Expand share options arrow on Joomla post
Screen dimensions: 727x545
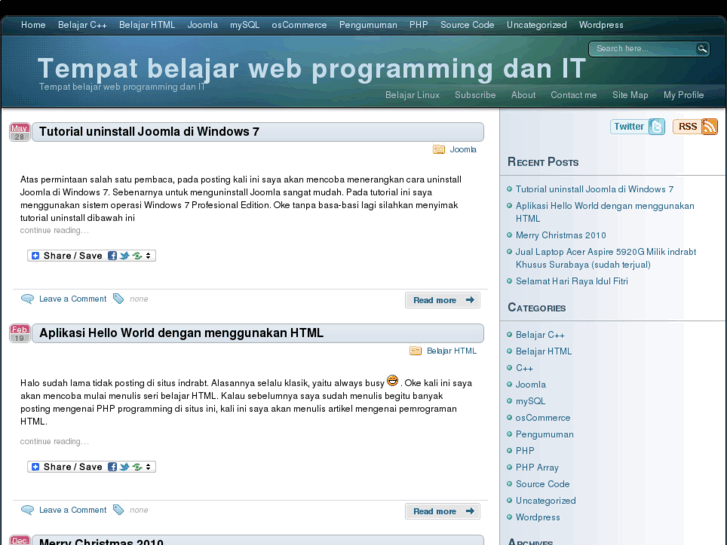[148, 256]
